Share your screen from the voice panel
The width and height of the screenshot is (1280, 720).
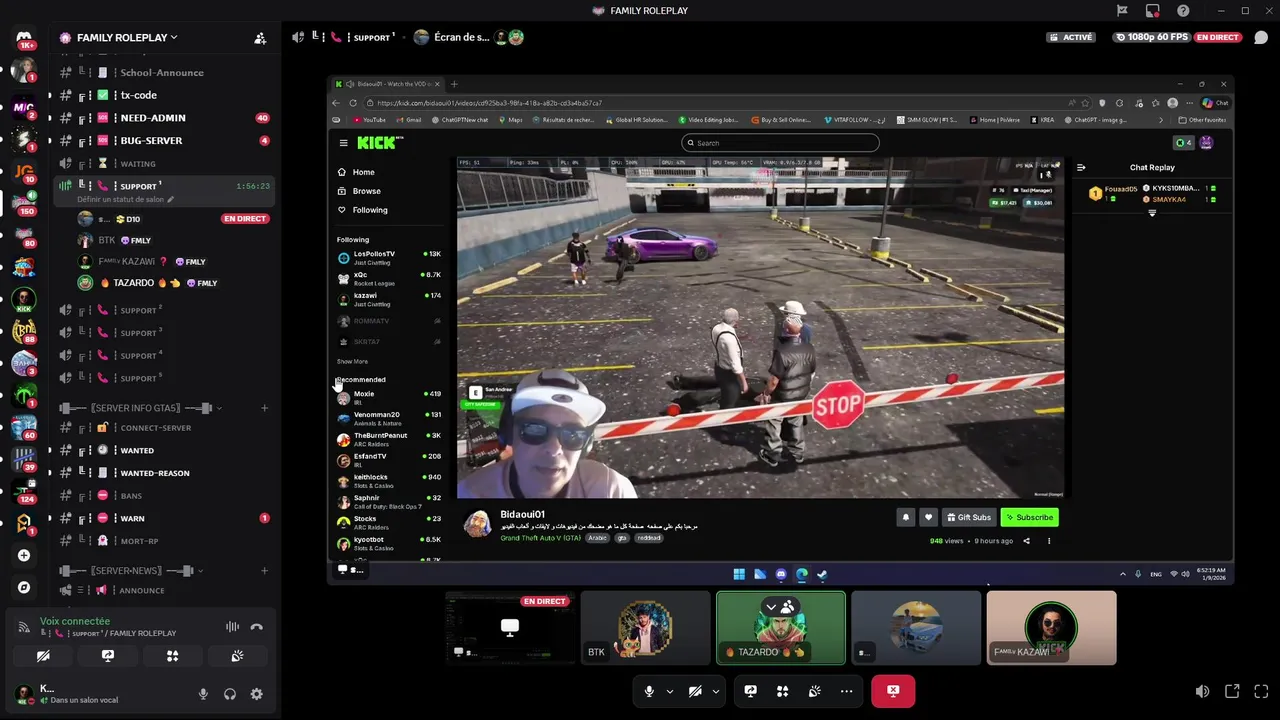[108, 656]
